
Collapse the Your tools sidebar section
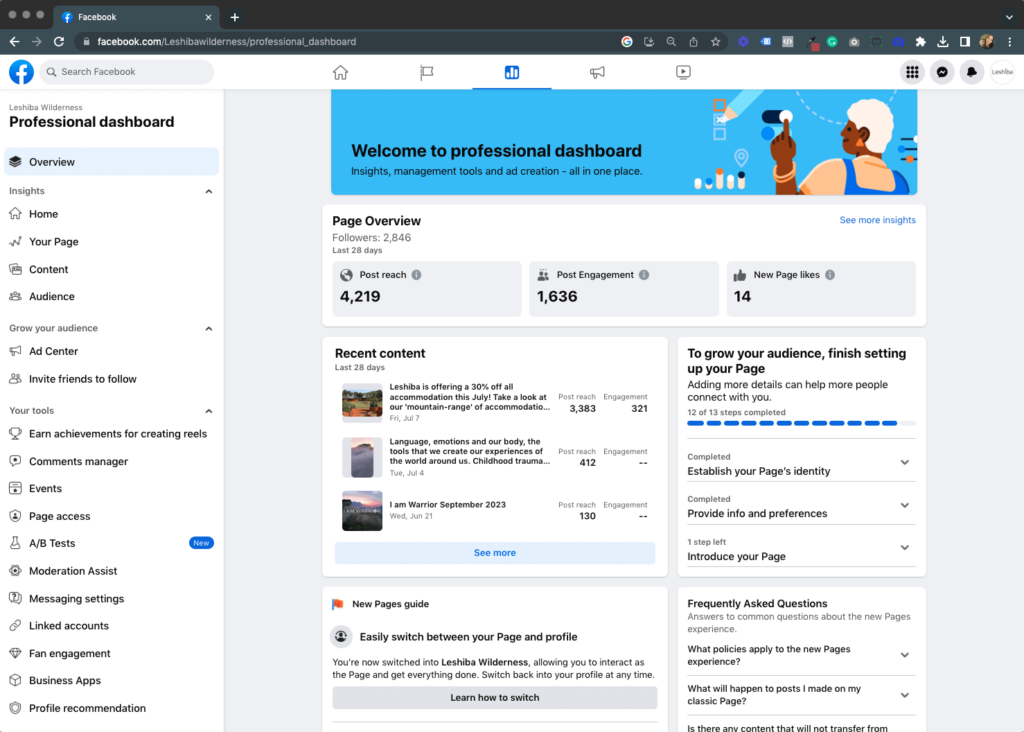209,411
